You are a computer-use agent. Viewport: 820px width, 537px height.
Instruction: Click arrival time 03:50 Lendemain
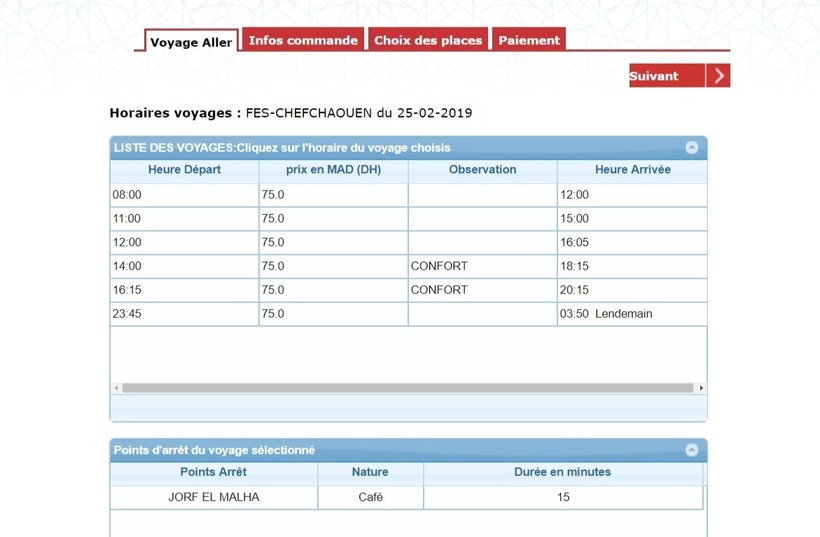pyautogui.click(x=606, y=314)
